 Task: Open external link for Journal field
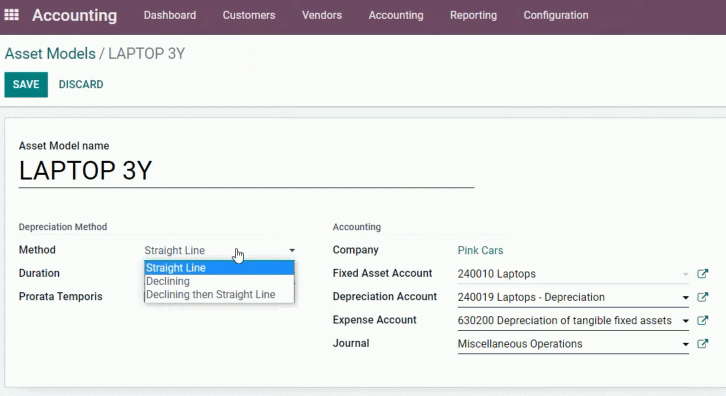point(702,344)
